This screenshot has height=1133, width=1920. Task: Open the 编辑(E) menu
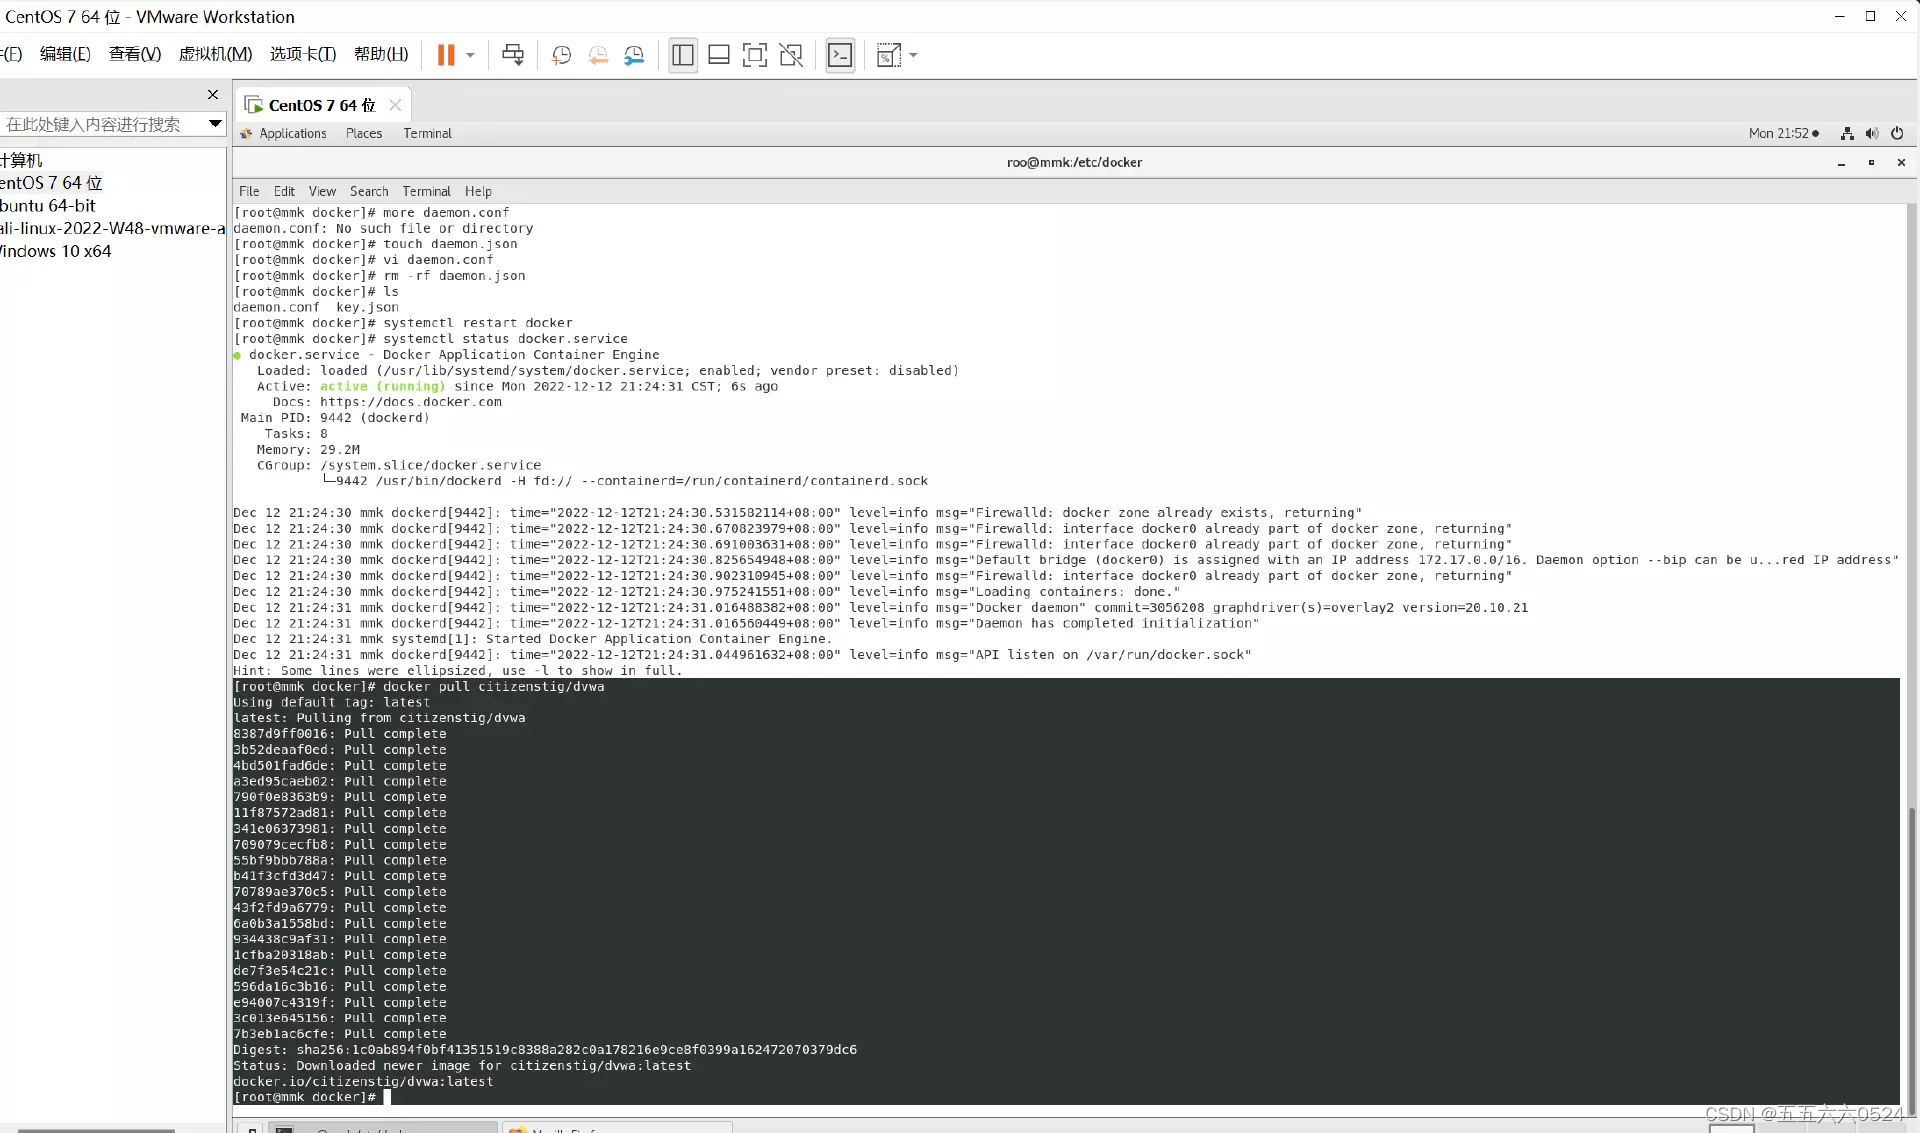coord(65,54)
